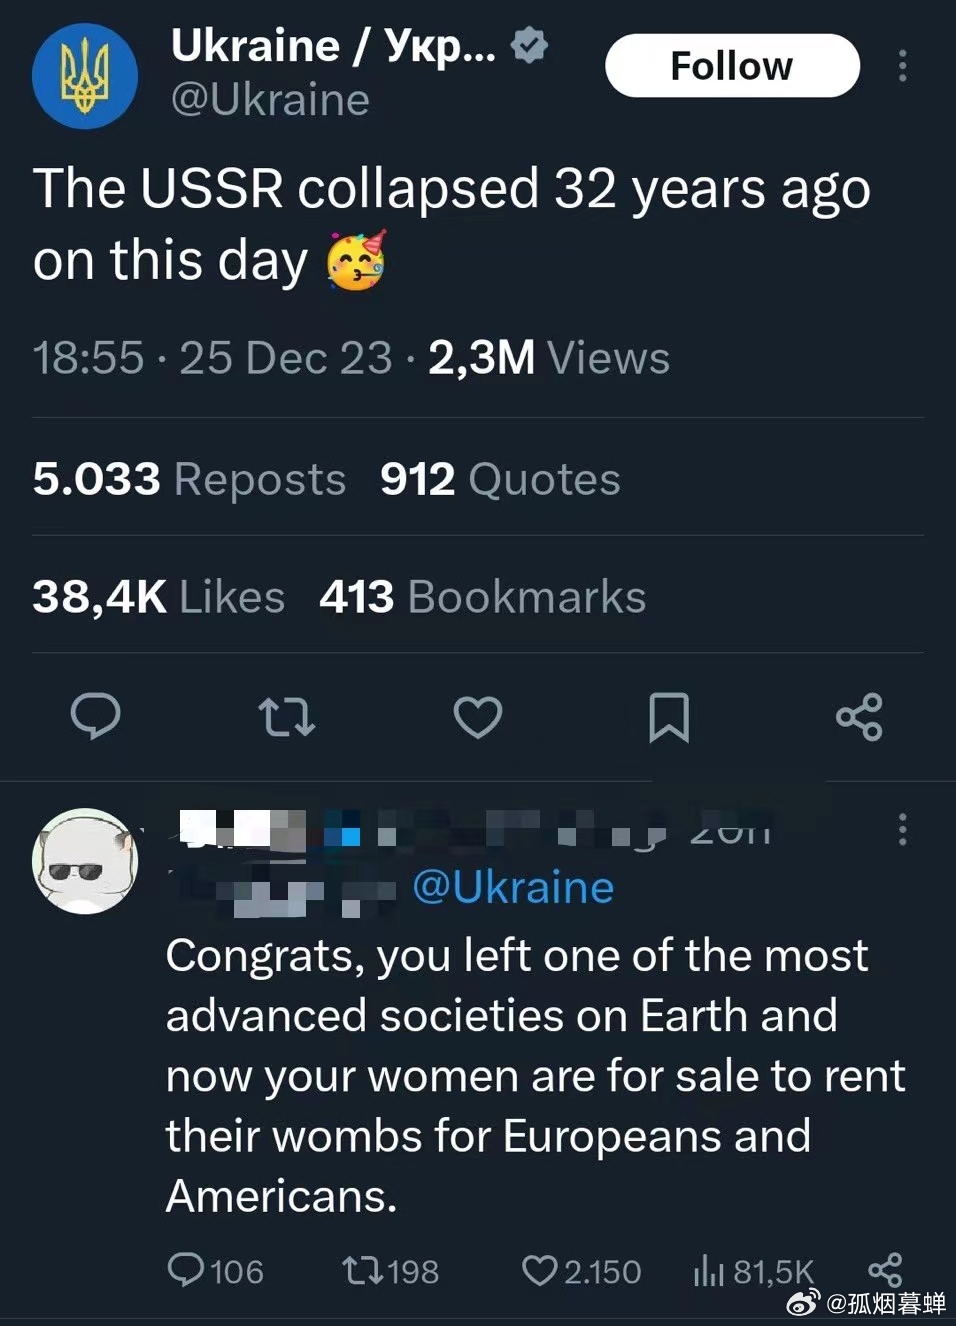Screen dimensions: 956x1326
Task: View the reply's 81,5K view analytics
Action: (x=753, y=1271)
